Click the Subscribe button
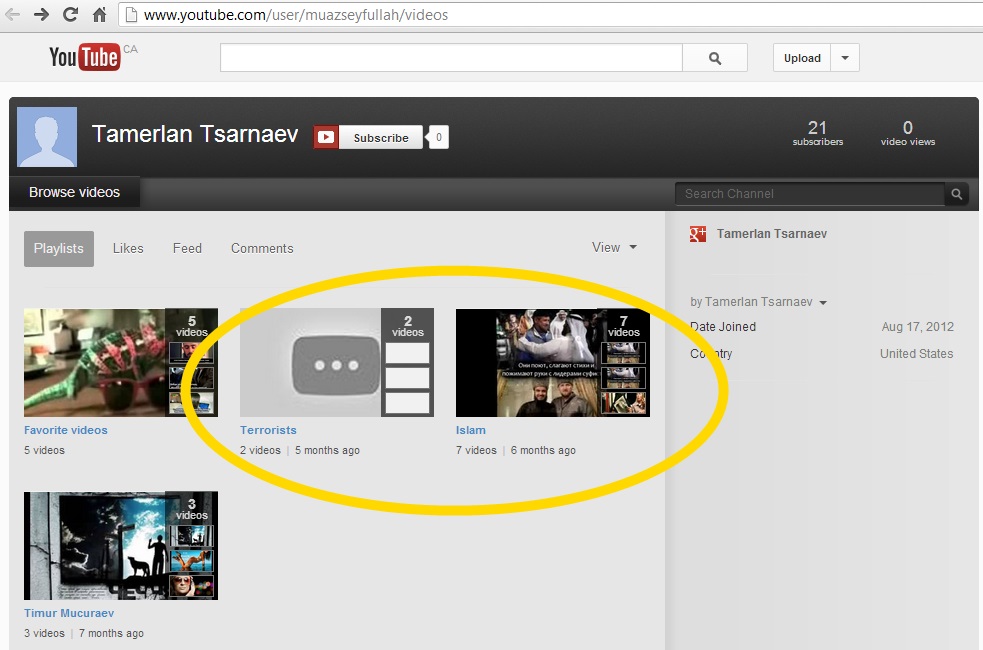Screen dimensions: 983x650 coord(381,137)
